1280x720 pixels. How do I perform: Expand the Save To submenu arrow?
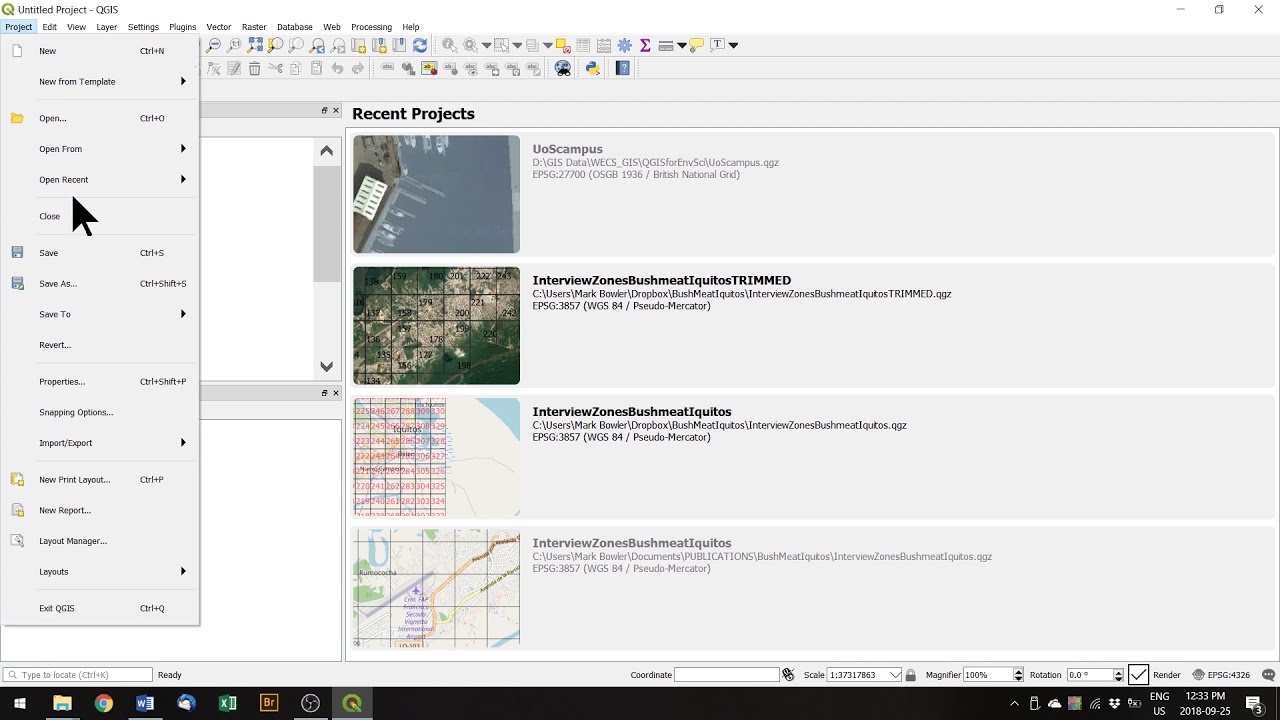(x=183, y=314)
